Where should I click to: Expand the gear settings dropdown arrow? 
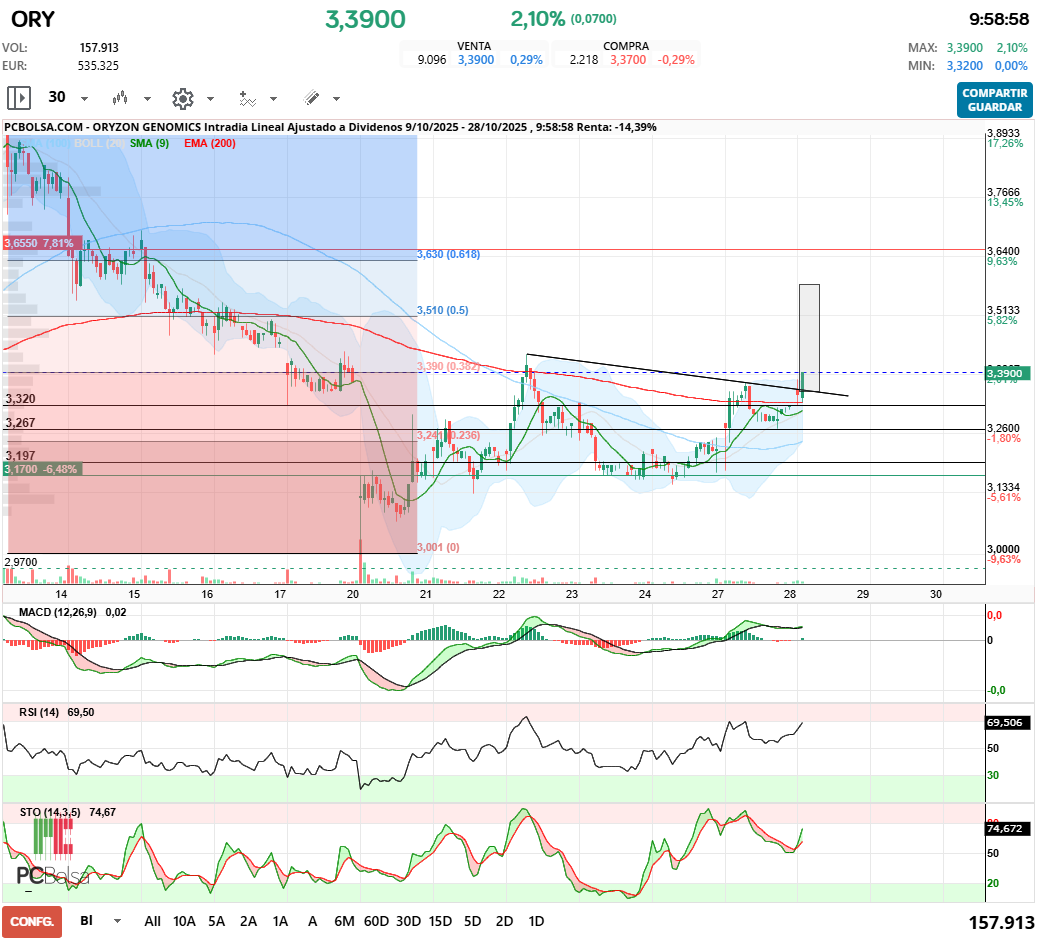pyautogui.click(x=210, y=99)
